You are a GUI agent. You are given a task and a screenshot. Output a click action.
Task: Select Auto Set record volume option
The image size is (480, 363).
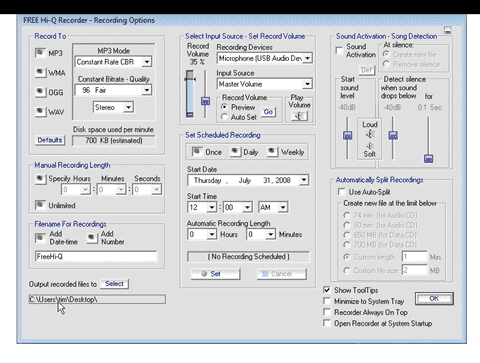click(224, 117)
